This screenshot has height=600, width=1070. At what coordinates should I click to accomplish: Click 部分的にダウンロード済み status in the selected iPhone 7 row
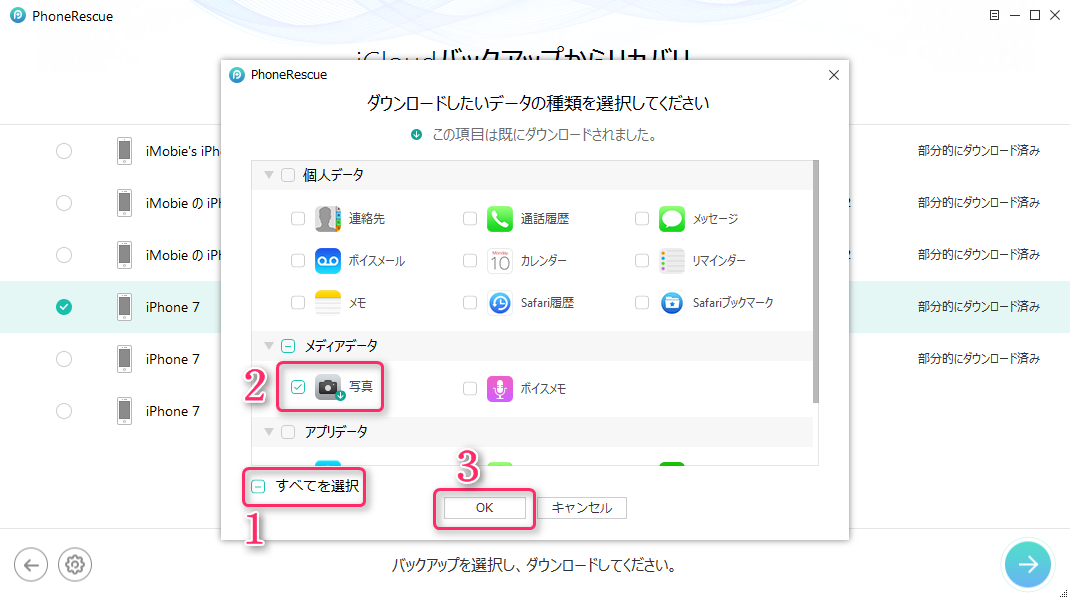[979, 306]
